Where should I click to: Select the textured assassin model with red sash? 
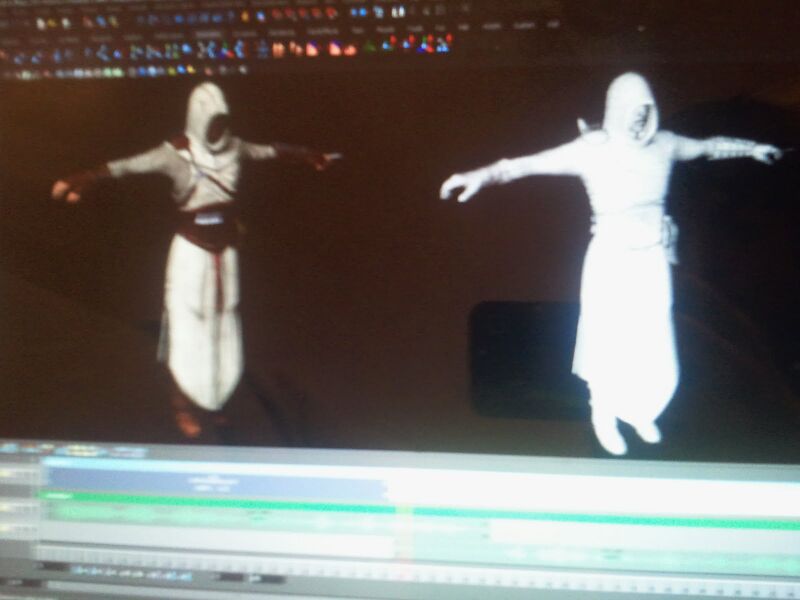click(x=204, y=260)
